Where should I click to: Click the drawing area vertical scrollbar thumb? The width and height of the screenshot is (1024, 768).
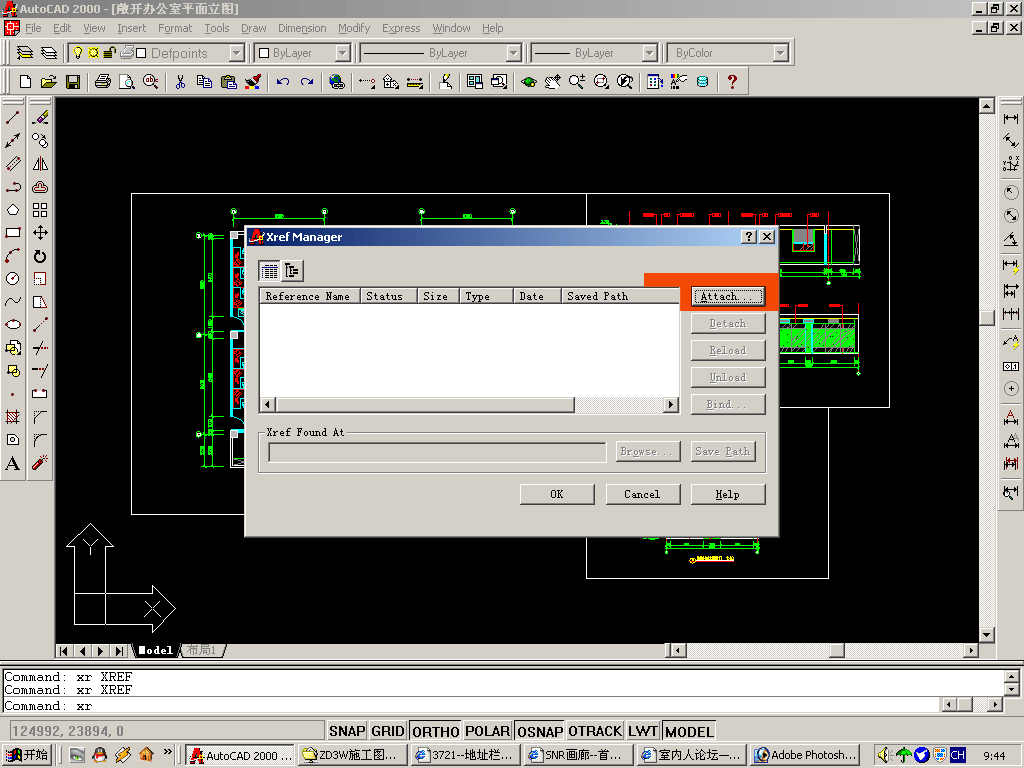pos(987,317)
